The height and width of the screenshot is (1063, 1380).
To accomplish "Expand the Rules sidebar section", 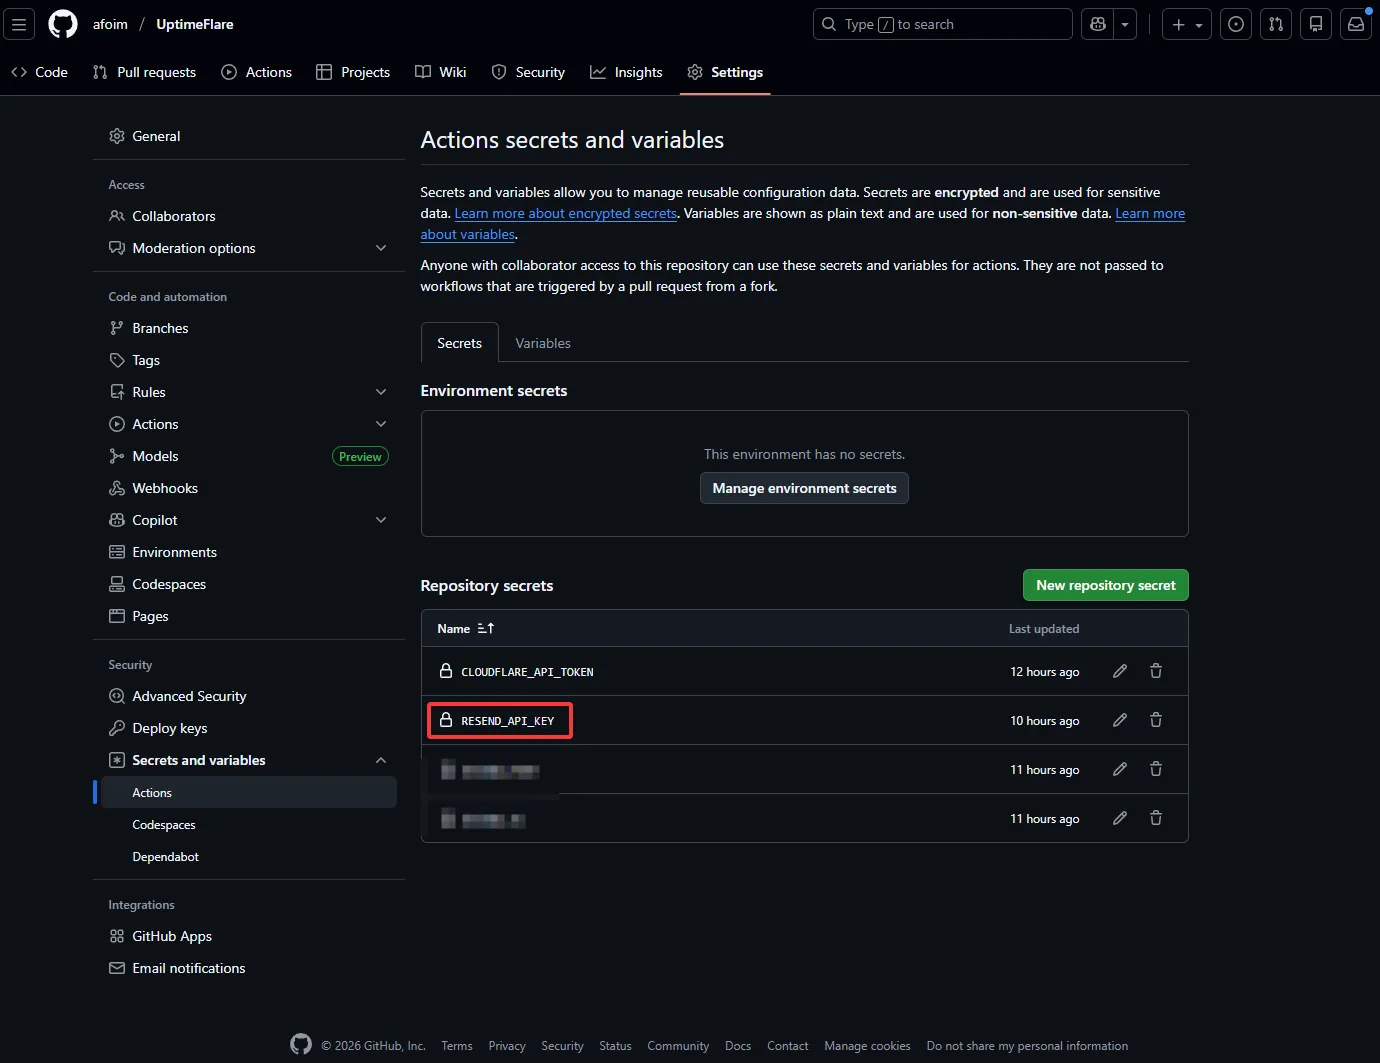I will (x=381, y=392).
